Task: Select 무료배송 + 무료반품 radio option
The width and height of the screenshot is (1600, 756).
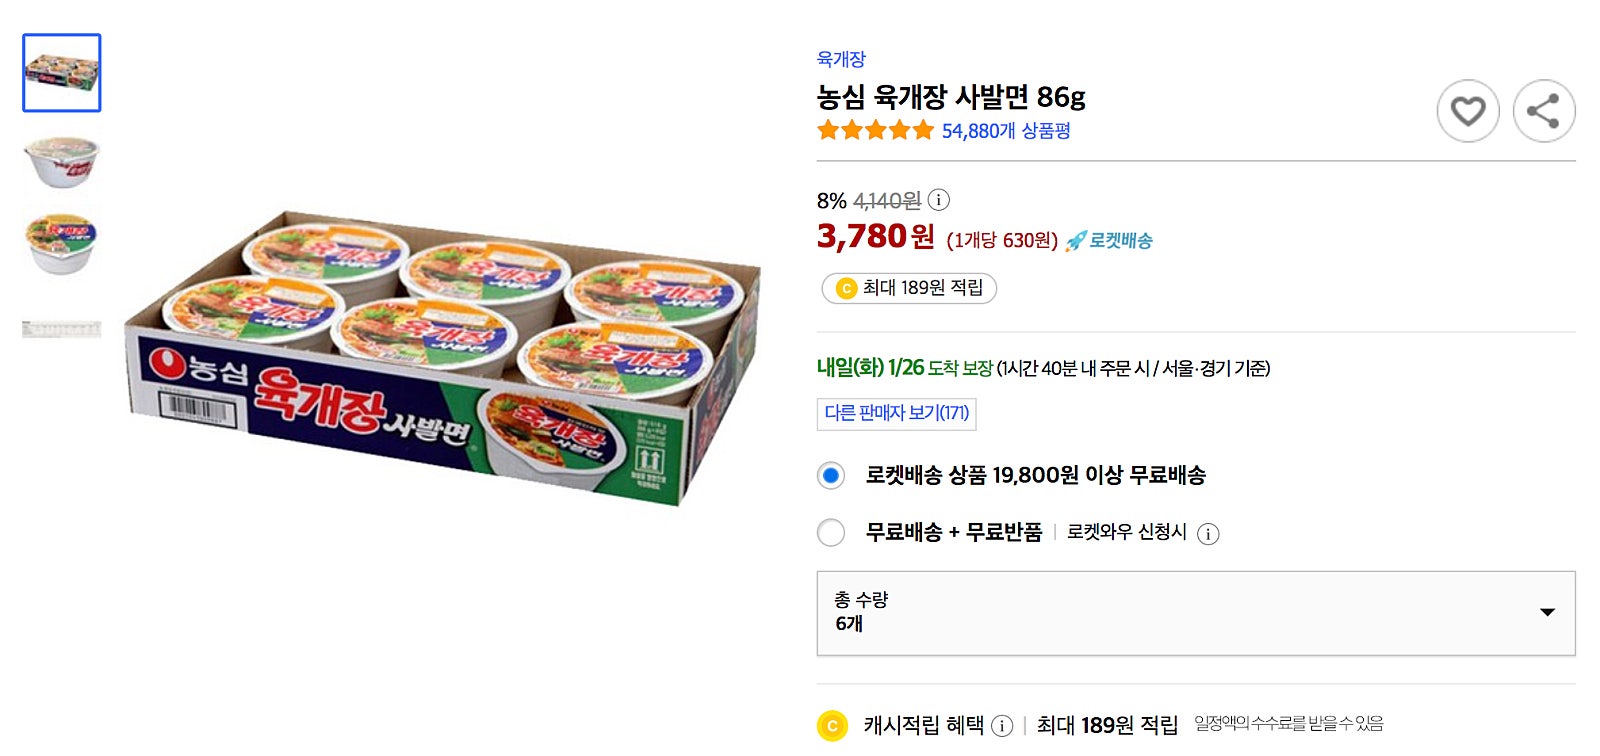Action: tap(831, 533)
